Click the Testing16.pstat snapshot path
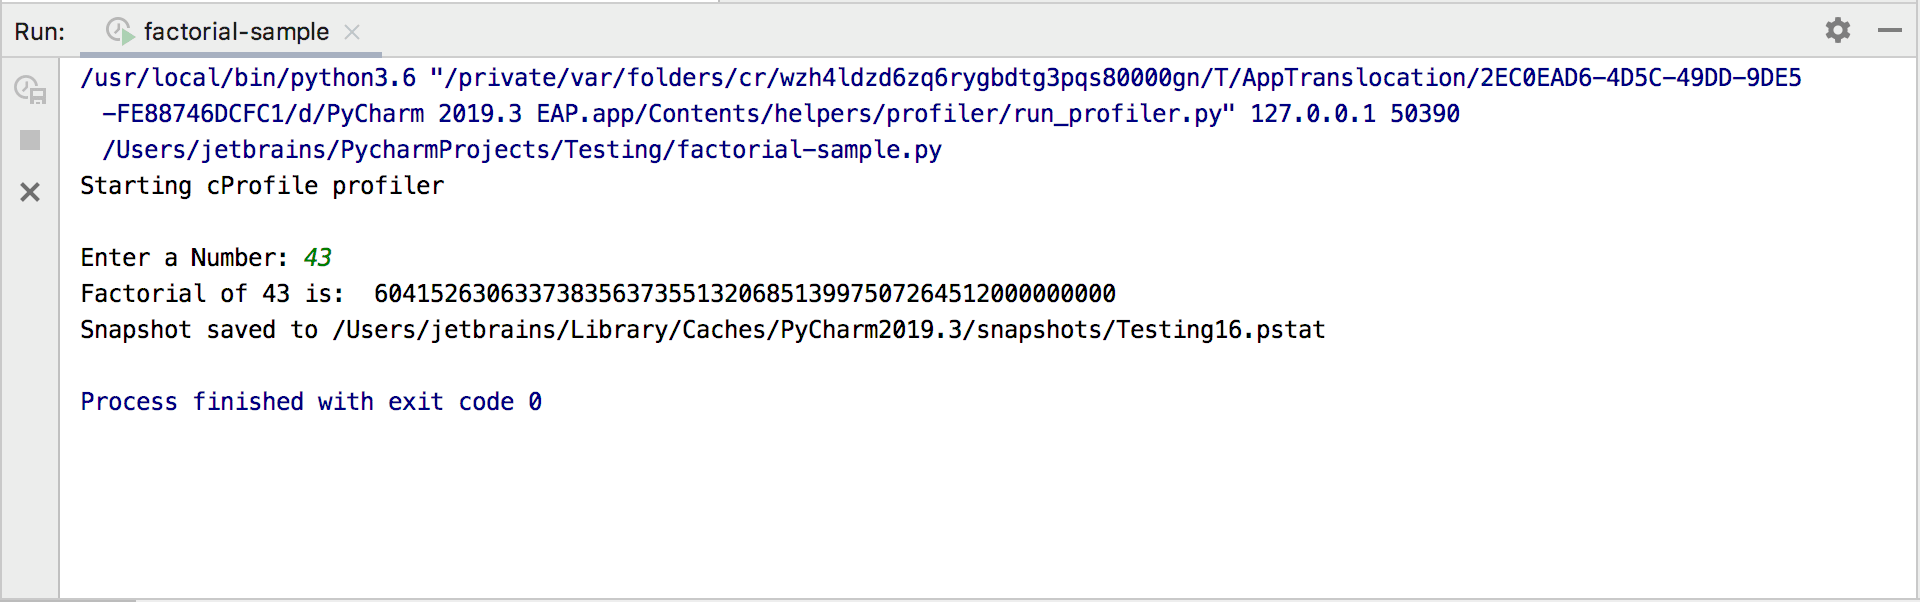Screen dimensions: 1920x602 pyautogui.click(x=828, y=330)
